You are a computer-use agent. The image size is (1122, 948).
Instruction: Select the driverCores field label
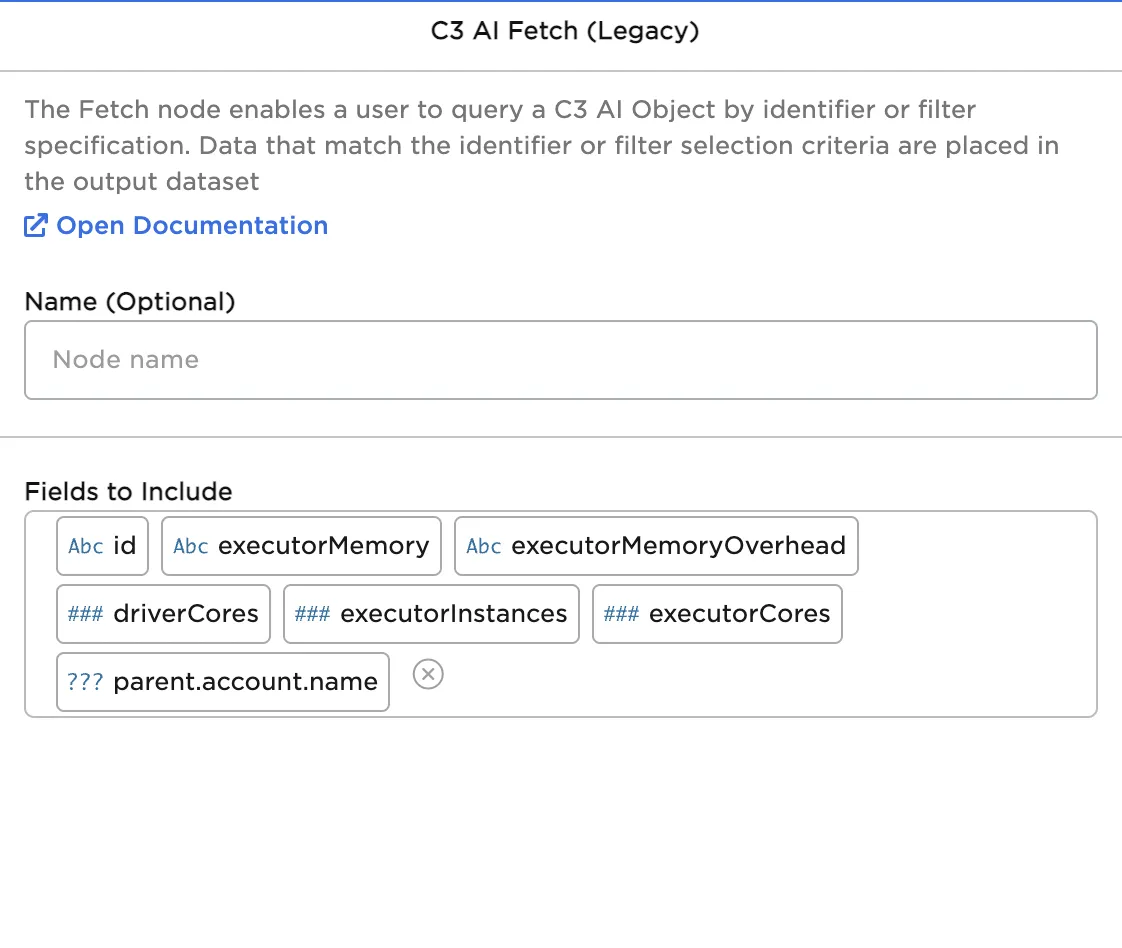coord(186,614)
